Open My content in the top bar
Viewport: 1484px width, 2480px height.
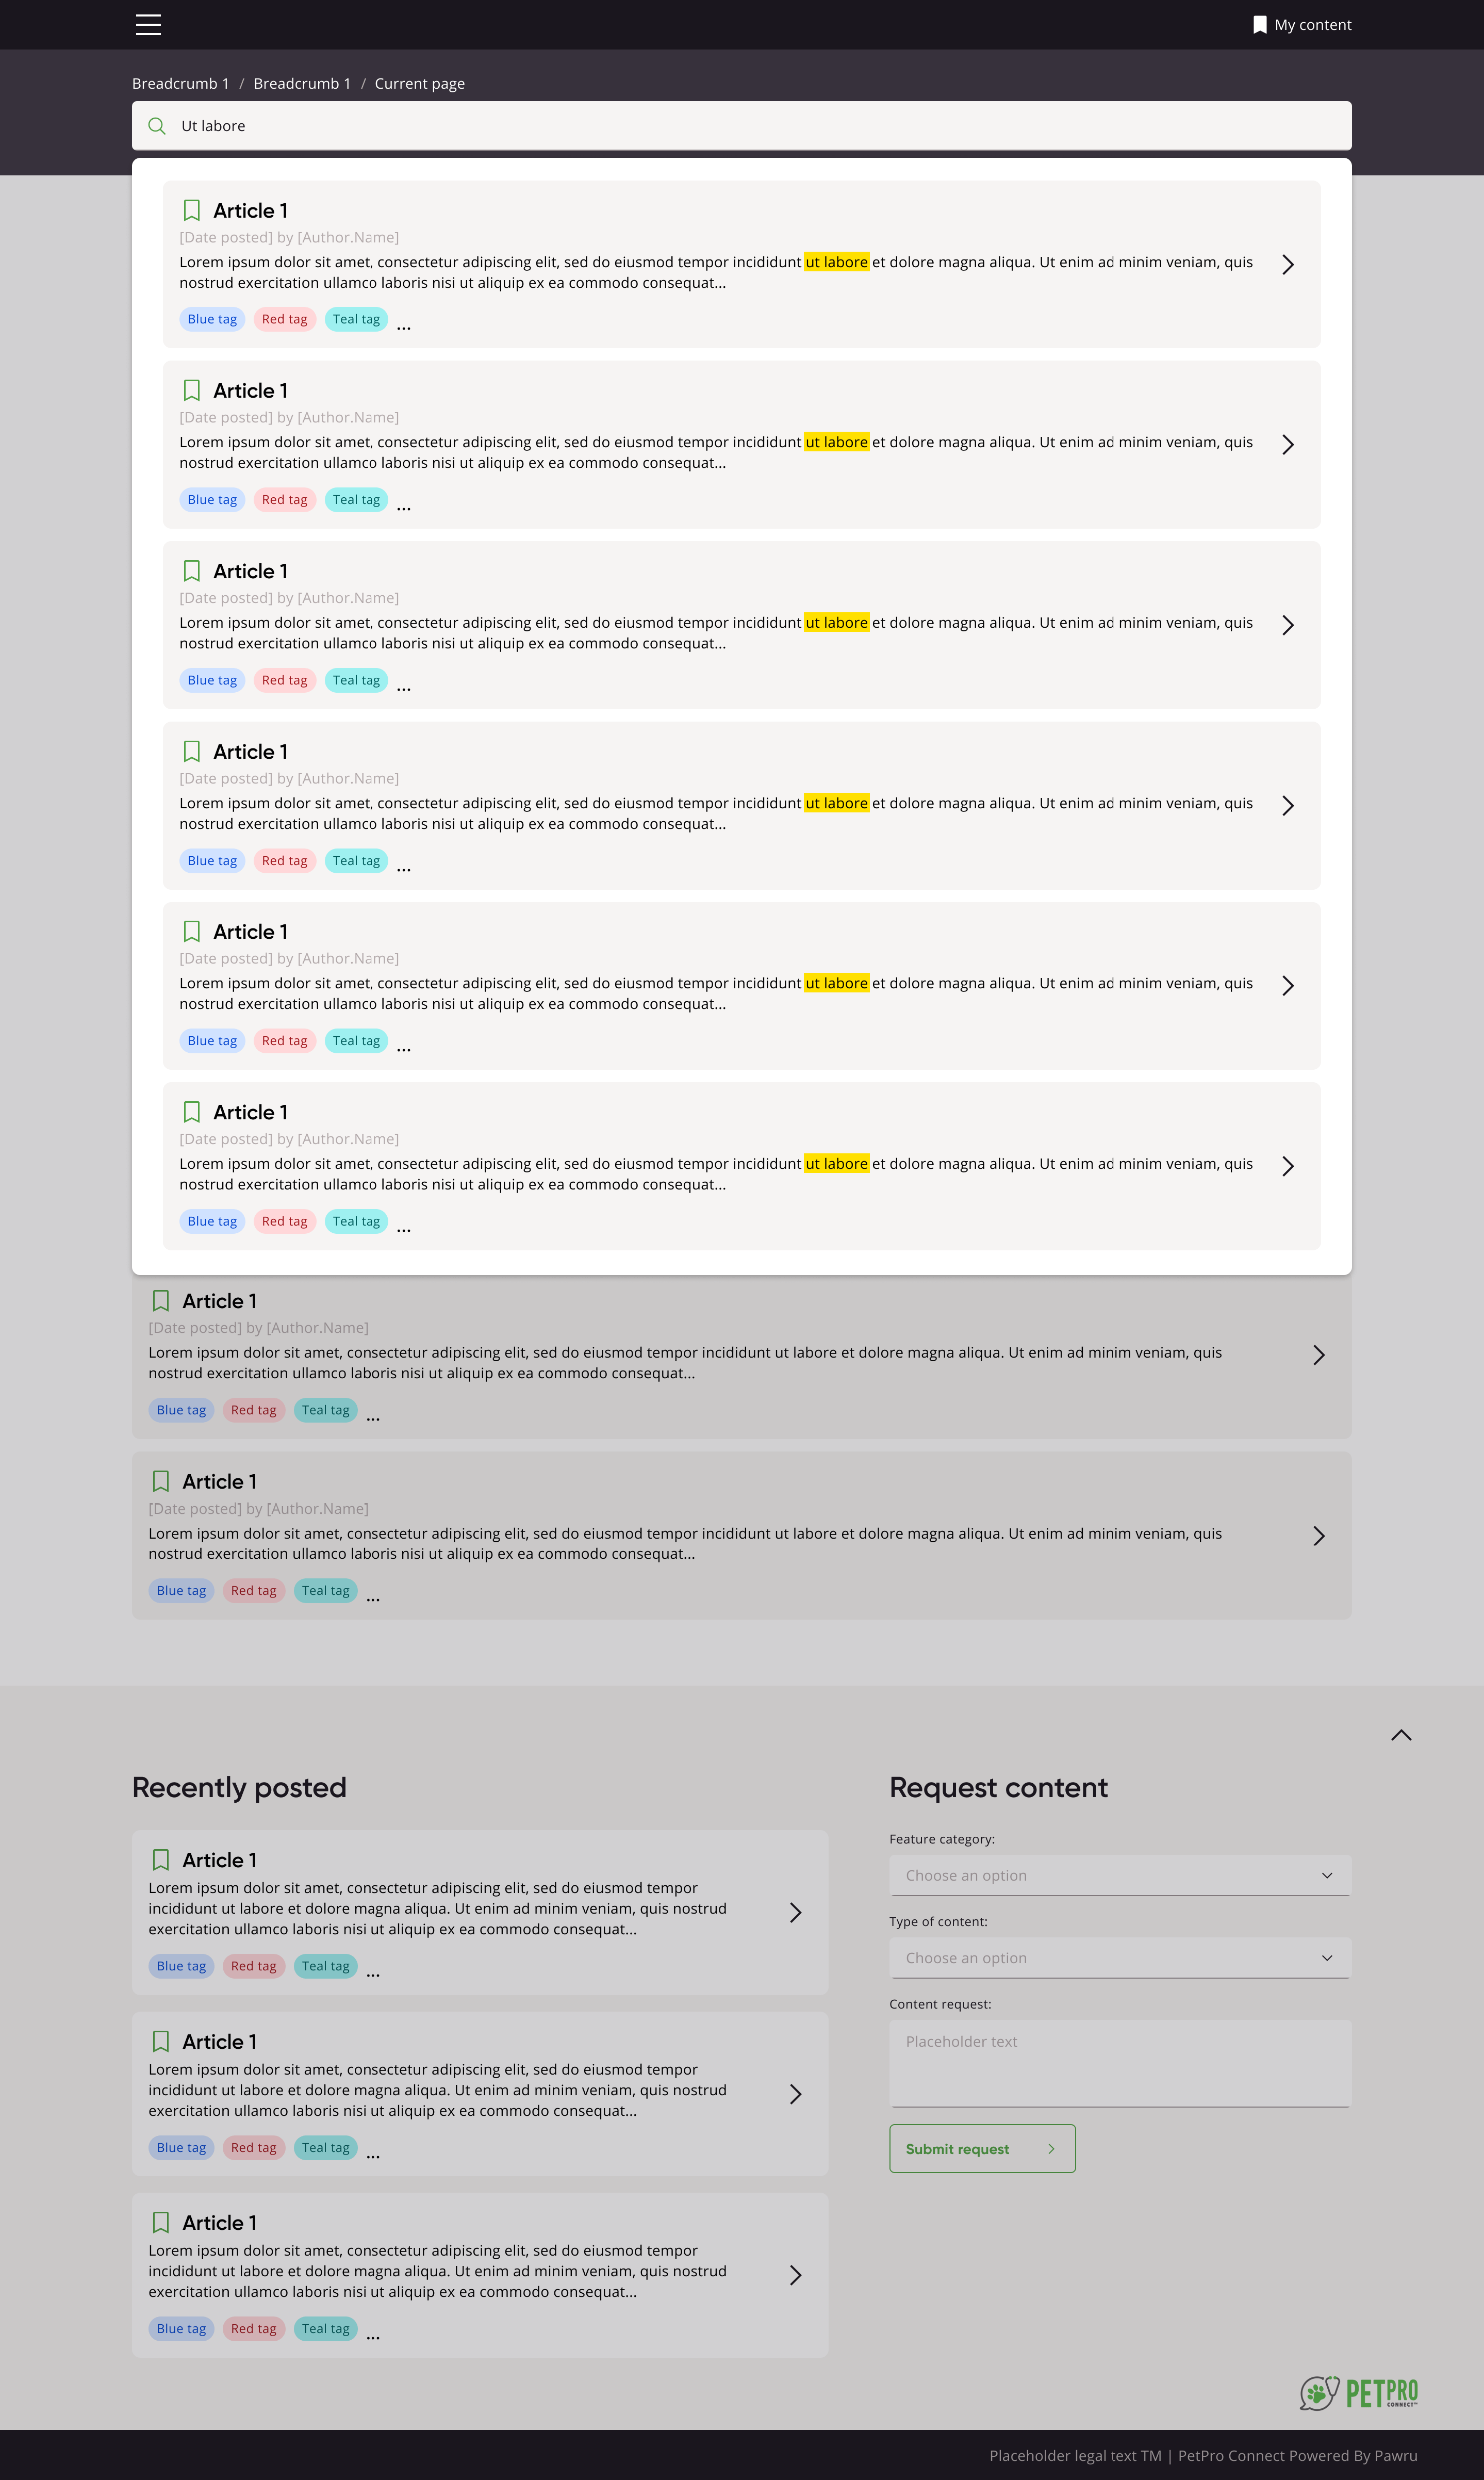(1312, 25)
